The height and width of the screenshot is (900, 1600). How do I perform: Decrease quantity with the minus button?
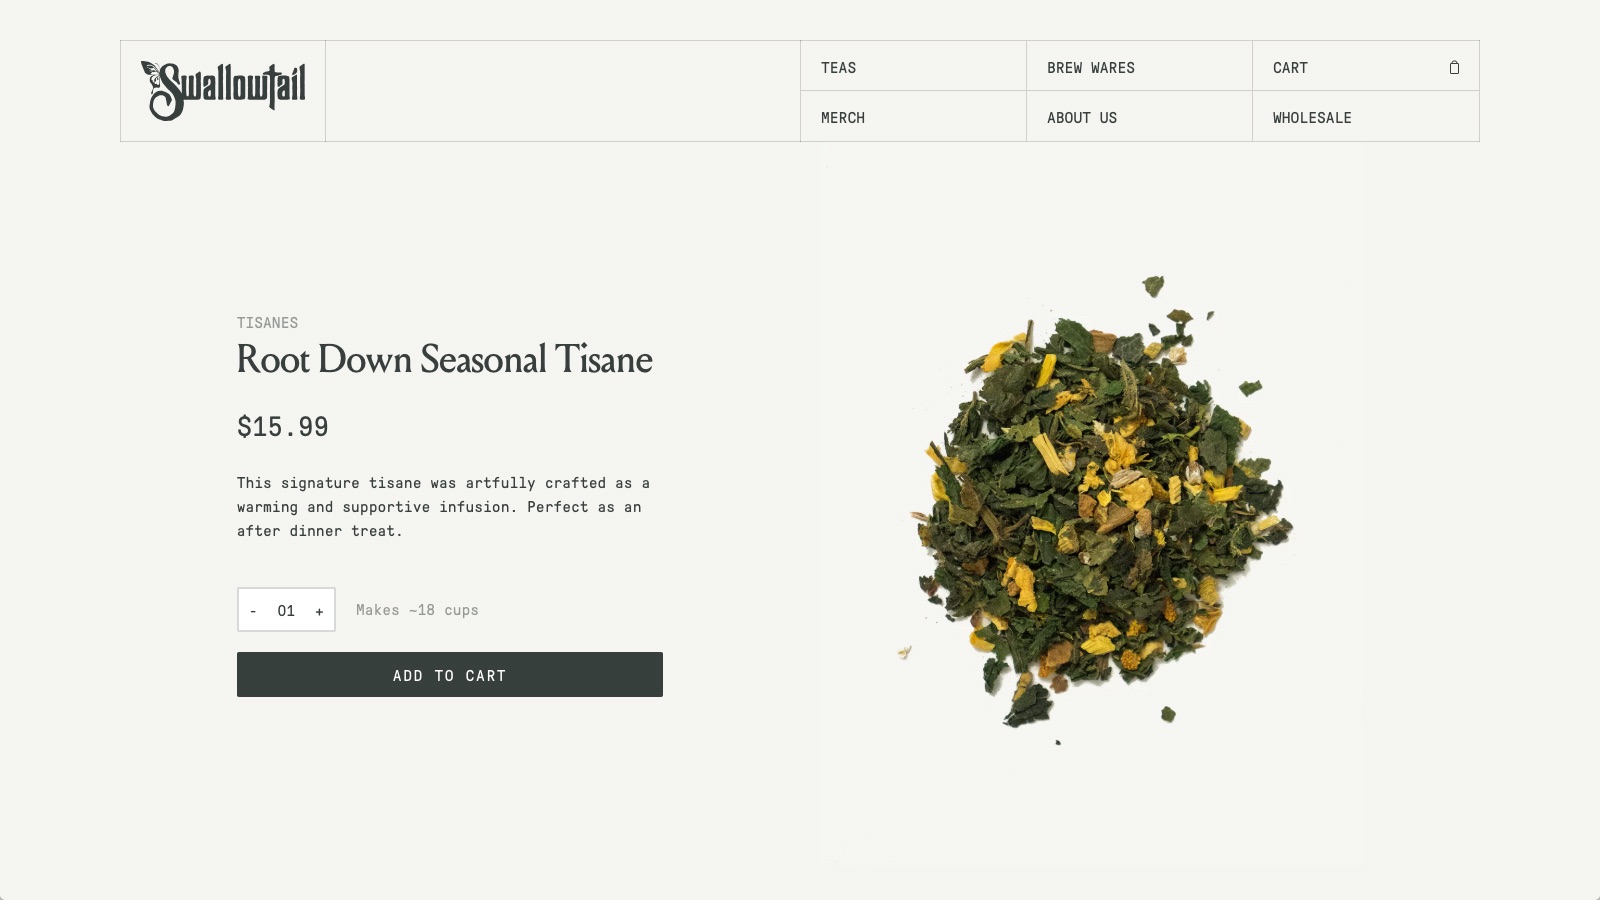click(253, 610)
